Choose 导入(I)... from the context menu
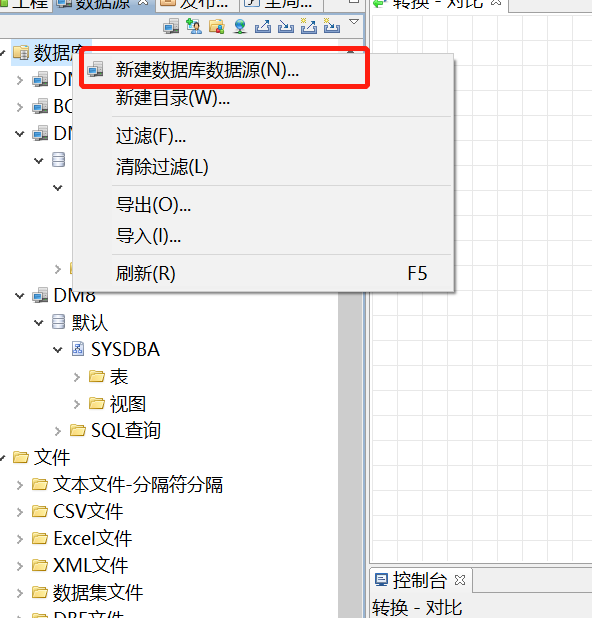 263,236
